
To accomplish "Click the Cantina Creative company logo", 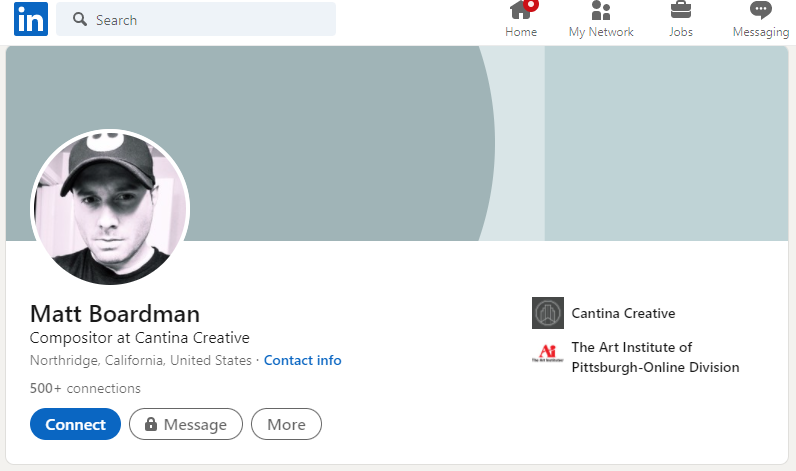I will (x=548, y=313).
